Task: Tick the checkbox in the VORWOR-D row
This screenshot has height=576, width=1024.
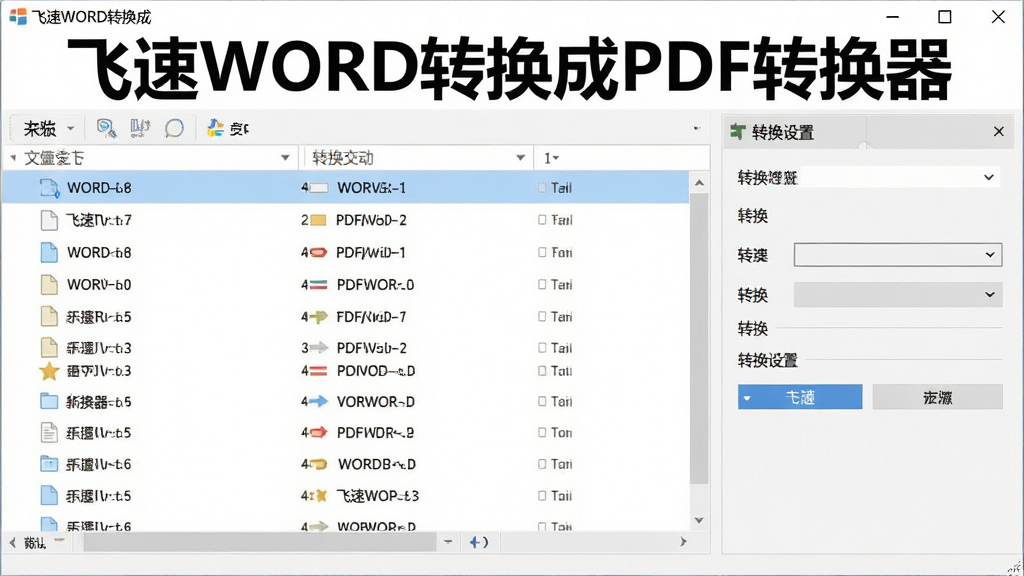Action: (x=542, y=401)
